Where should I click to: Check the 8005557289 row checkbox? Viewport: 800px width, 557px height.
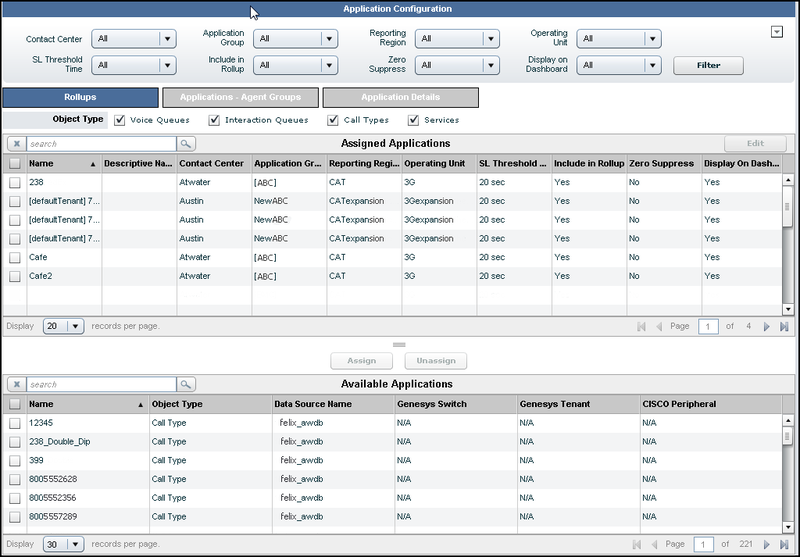pyautogui.click(x=15, y=517)
